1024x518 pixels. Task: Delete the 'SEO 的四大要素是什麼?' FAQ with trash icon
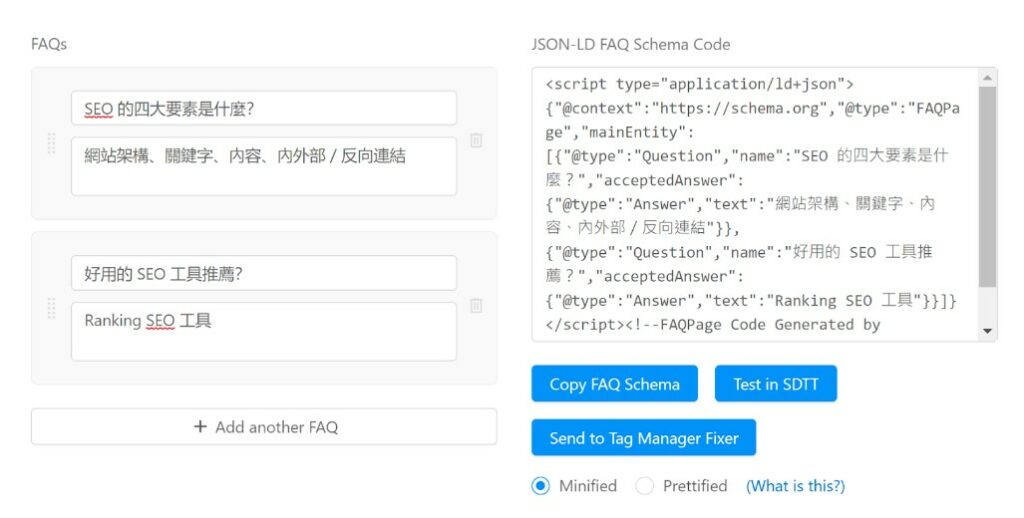point(476,141)
